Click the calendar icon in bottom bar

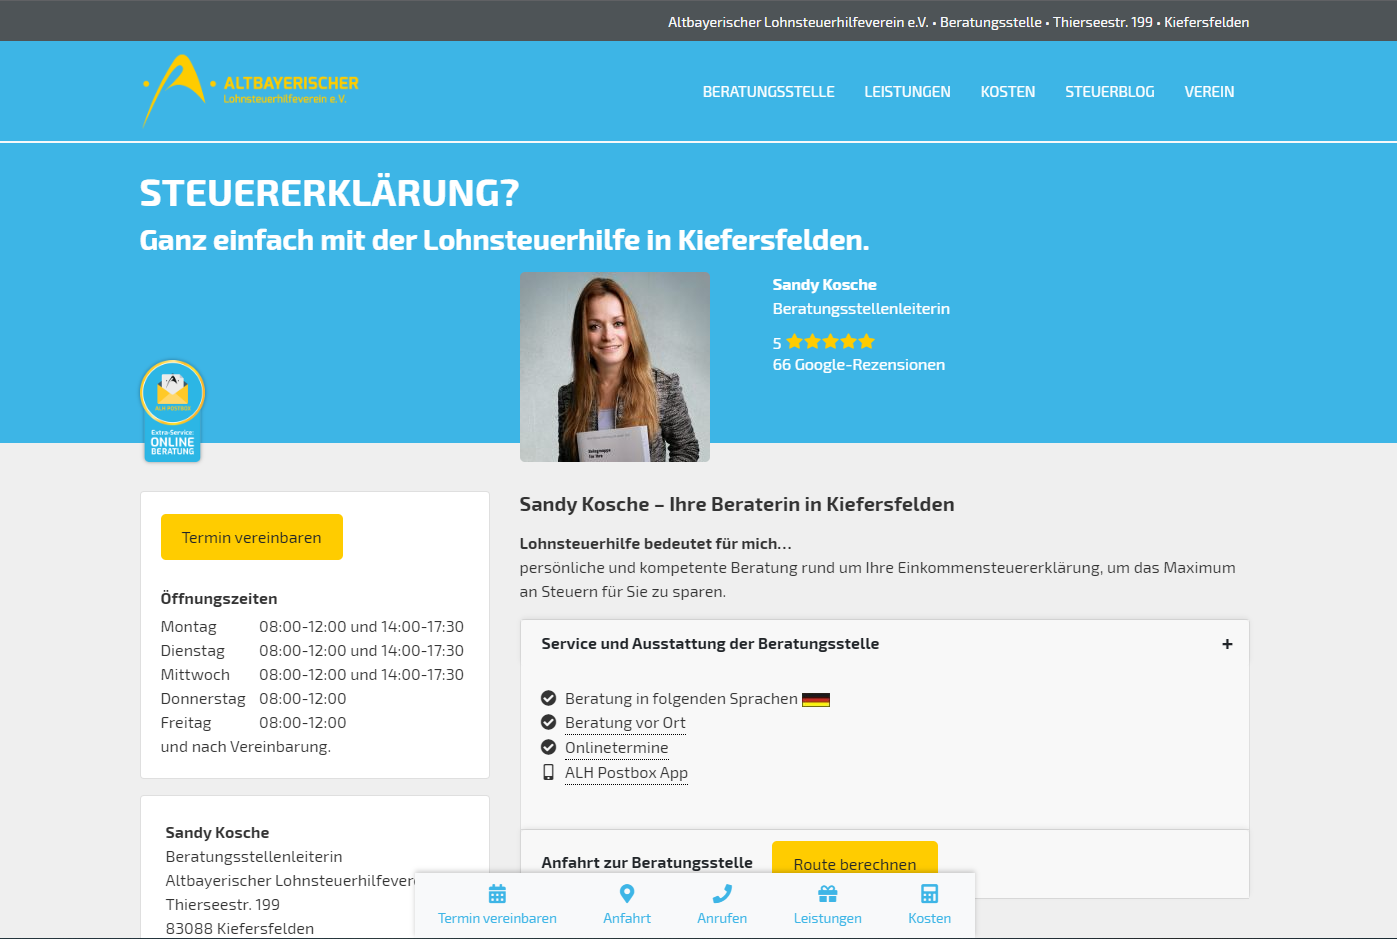(x=497, y=894)
